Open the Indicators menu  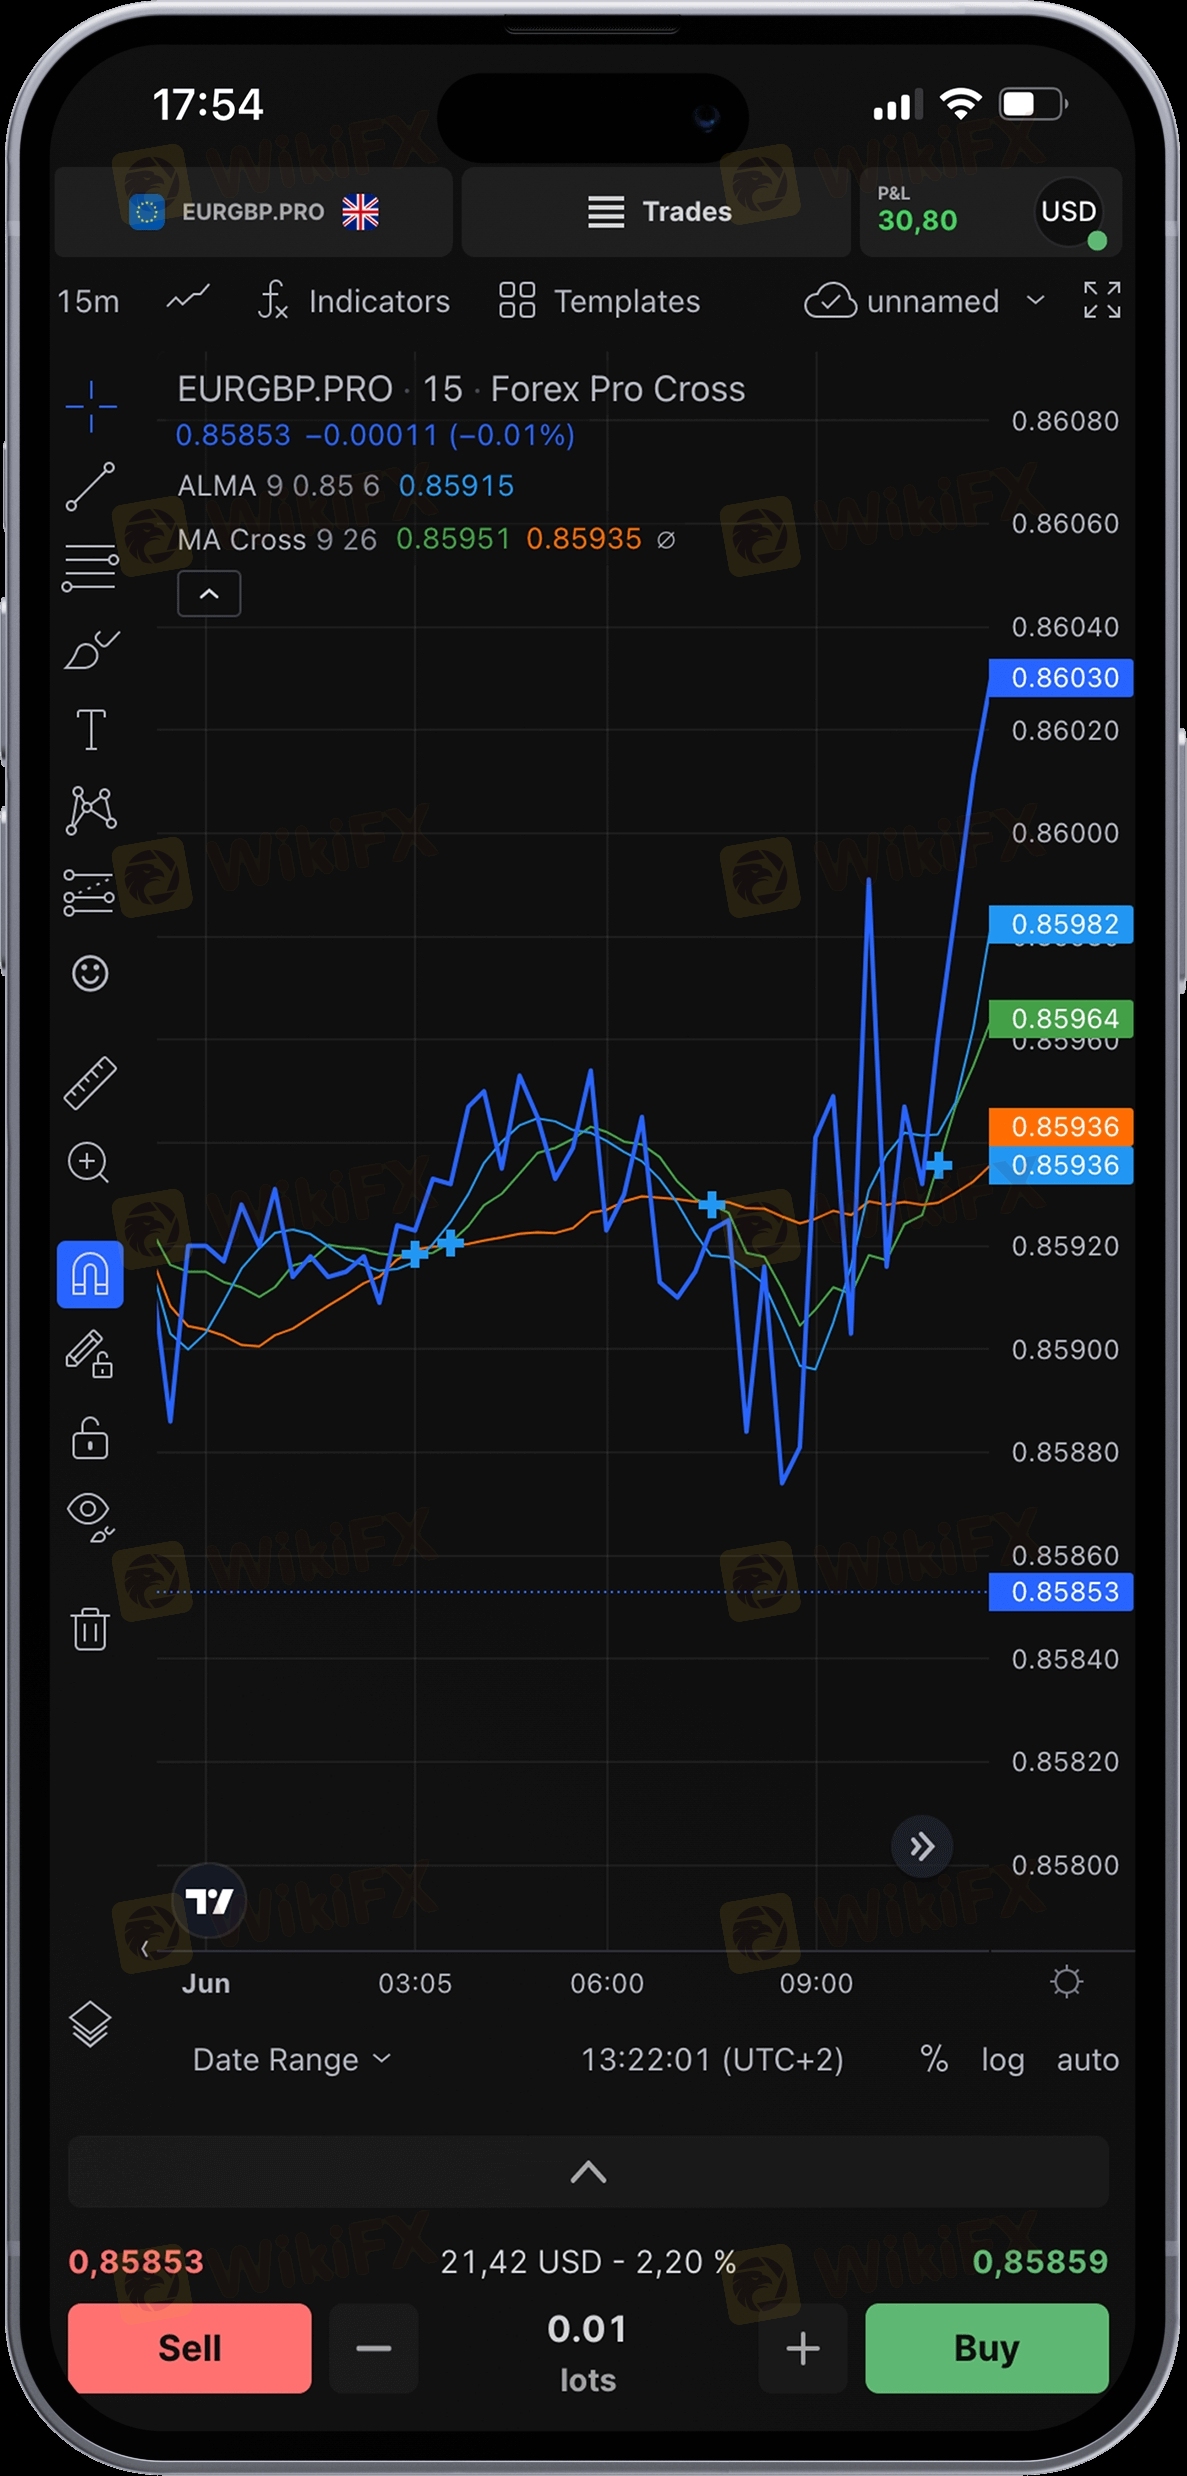pyautogui.click(x=355, y=301)
